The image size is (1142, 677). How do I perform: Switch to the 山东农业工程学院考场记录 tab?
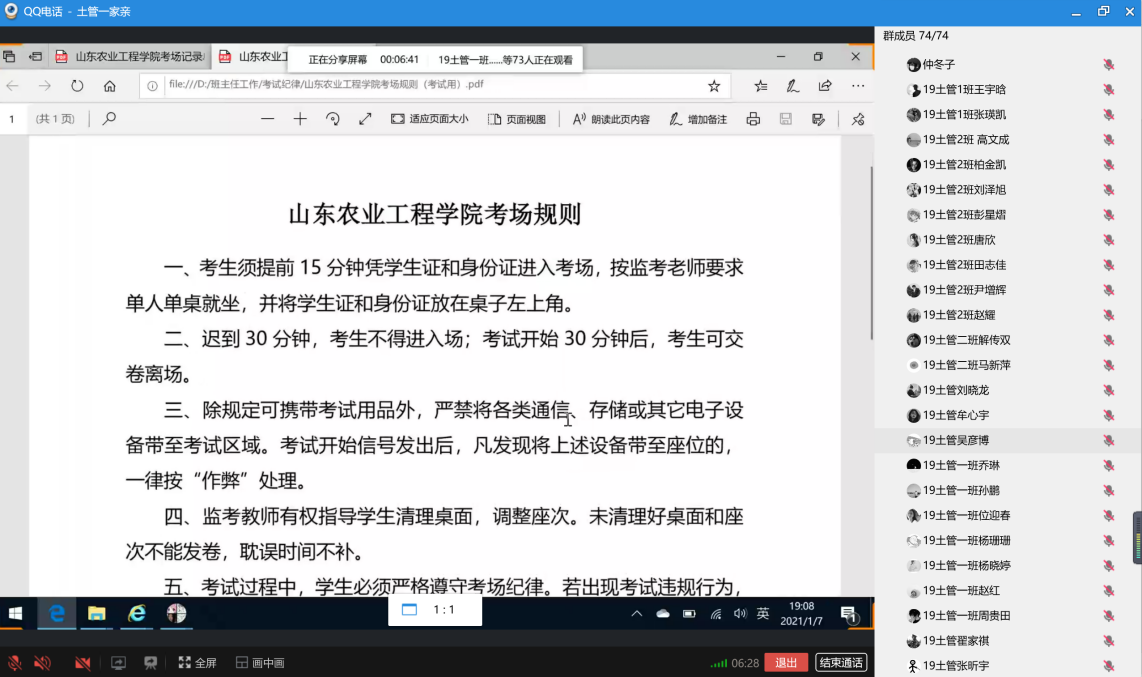134,56
